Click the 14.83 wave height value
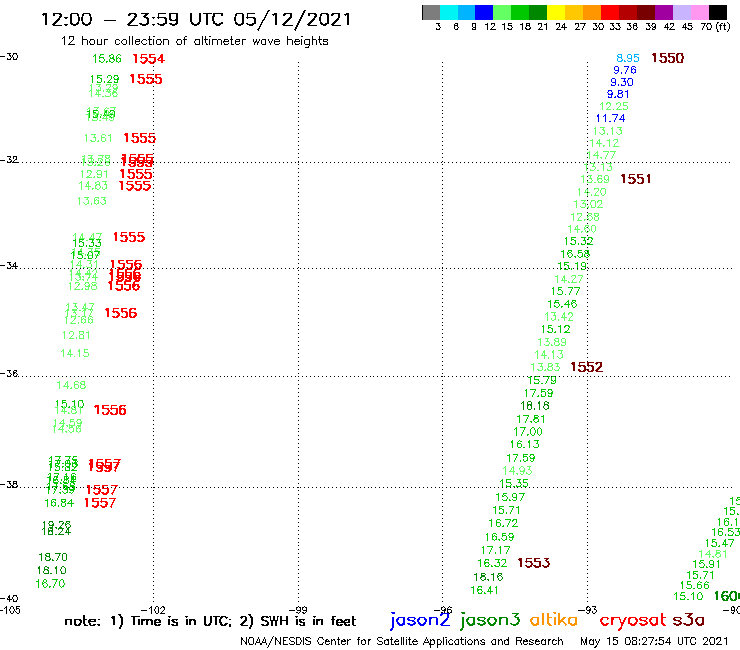 tap(93, 186)
